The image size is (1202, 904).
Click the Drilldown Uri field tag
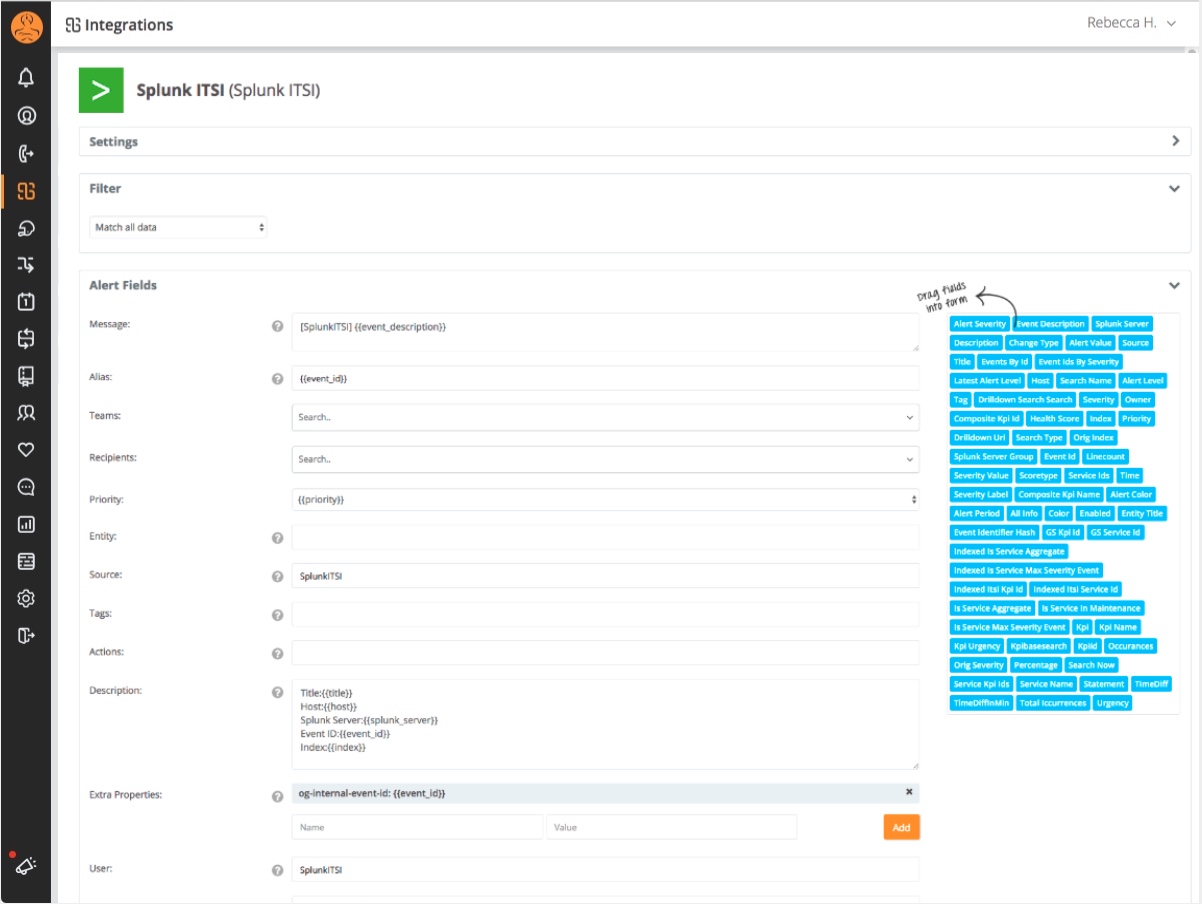tap(980, 438)
